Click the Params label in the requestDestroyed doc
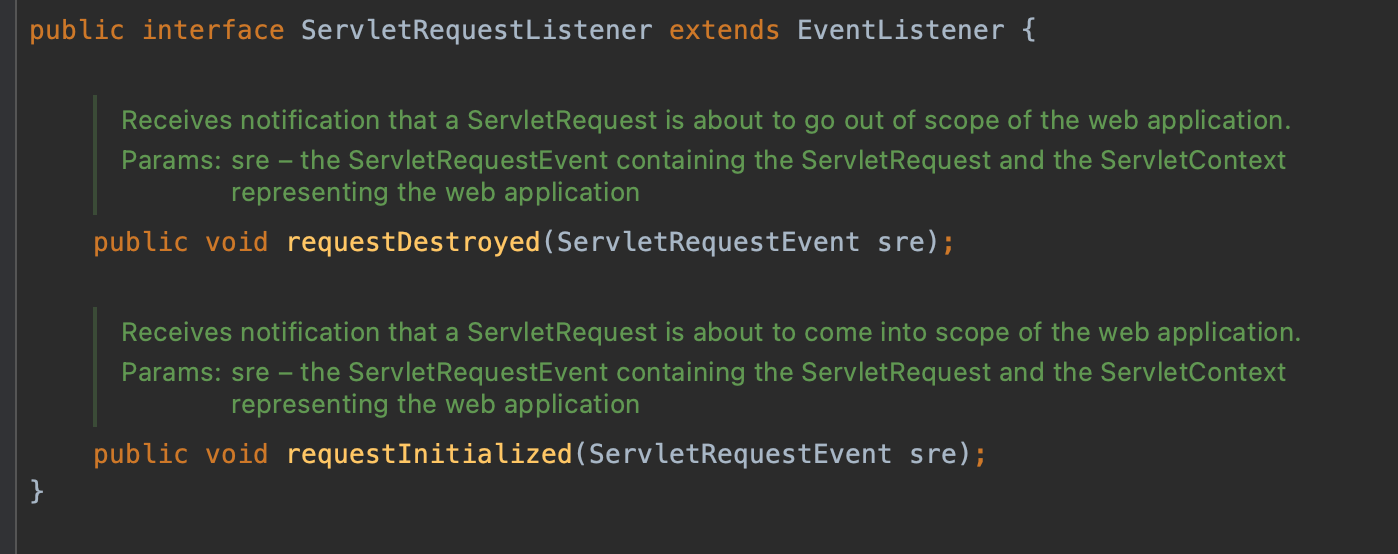The height and width of the screenshot is (554, 1398). pos(169,160)
